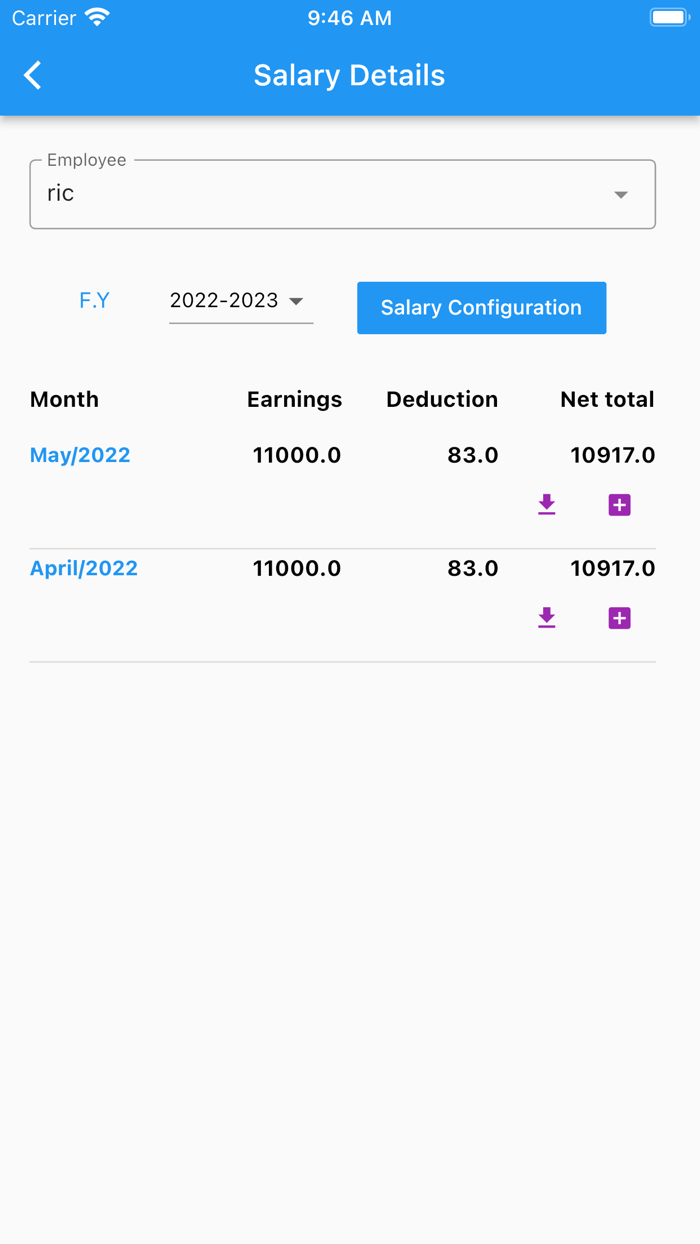Expand the arrow next to 2022-2023
Screen dimensions: 700x1244
pos(297,301)
